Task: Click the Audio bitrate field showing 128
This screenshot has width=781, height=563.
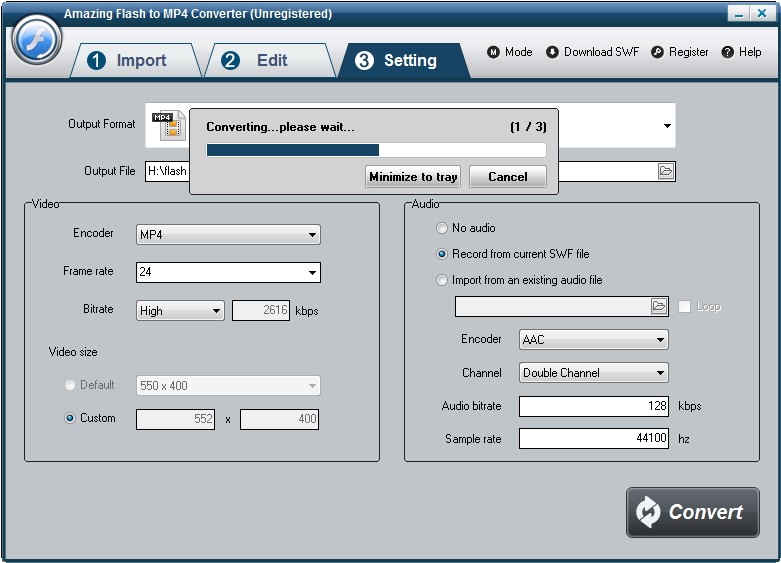Action: click(x=594, y=406)
